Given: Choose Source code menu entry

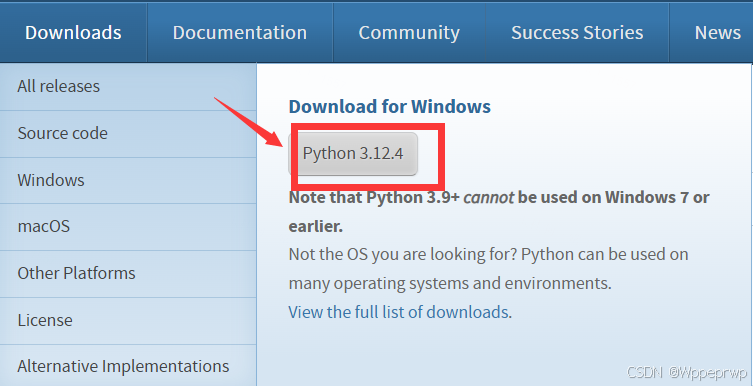Looking at the screenshot, I should [128, 133].
